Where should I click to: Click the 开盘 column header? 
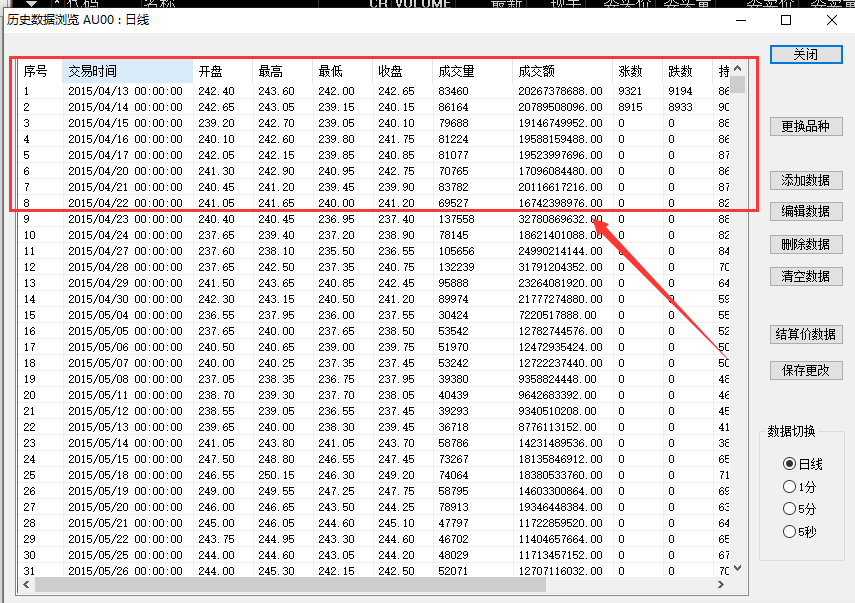coord(222,71)
